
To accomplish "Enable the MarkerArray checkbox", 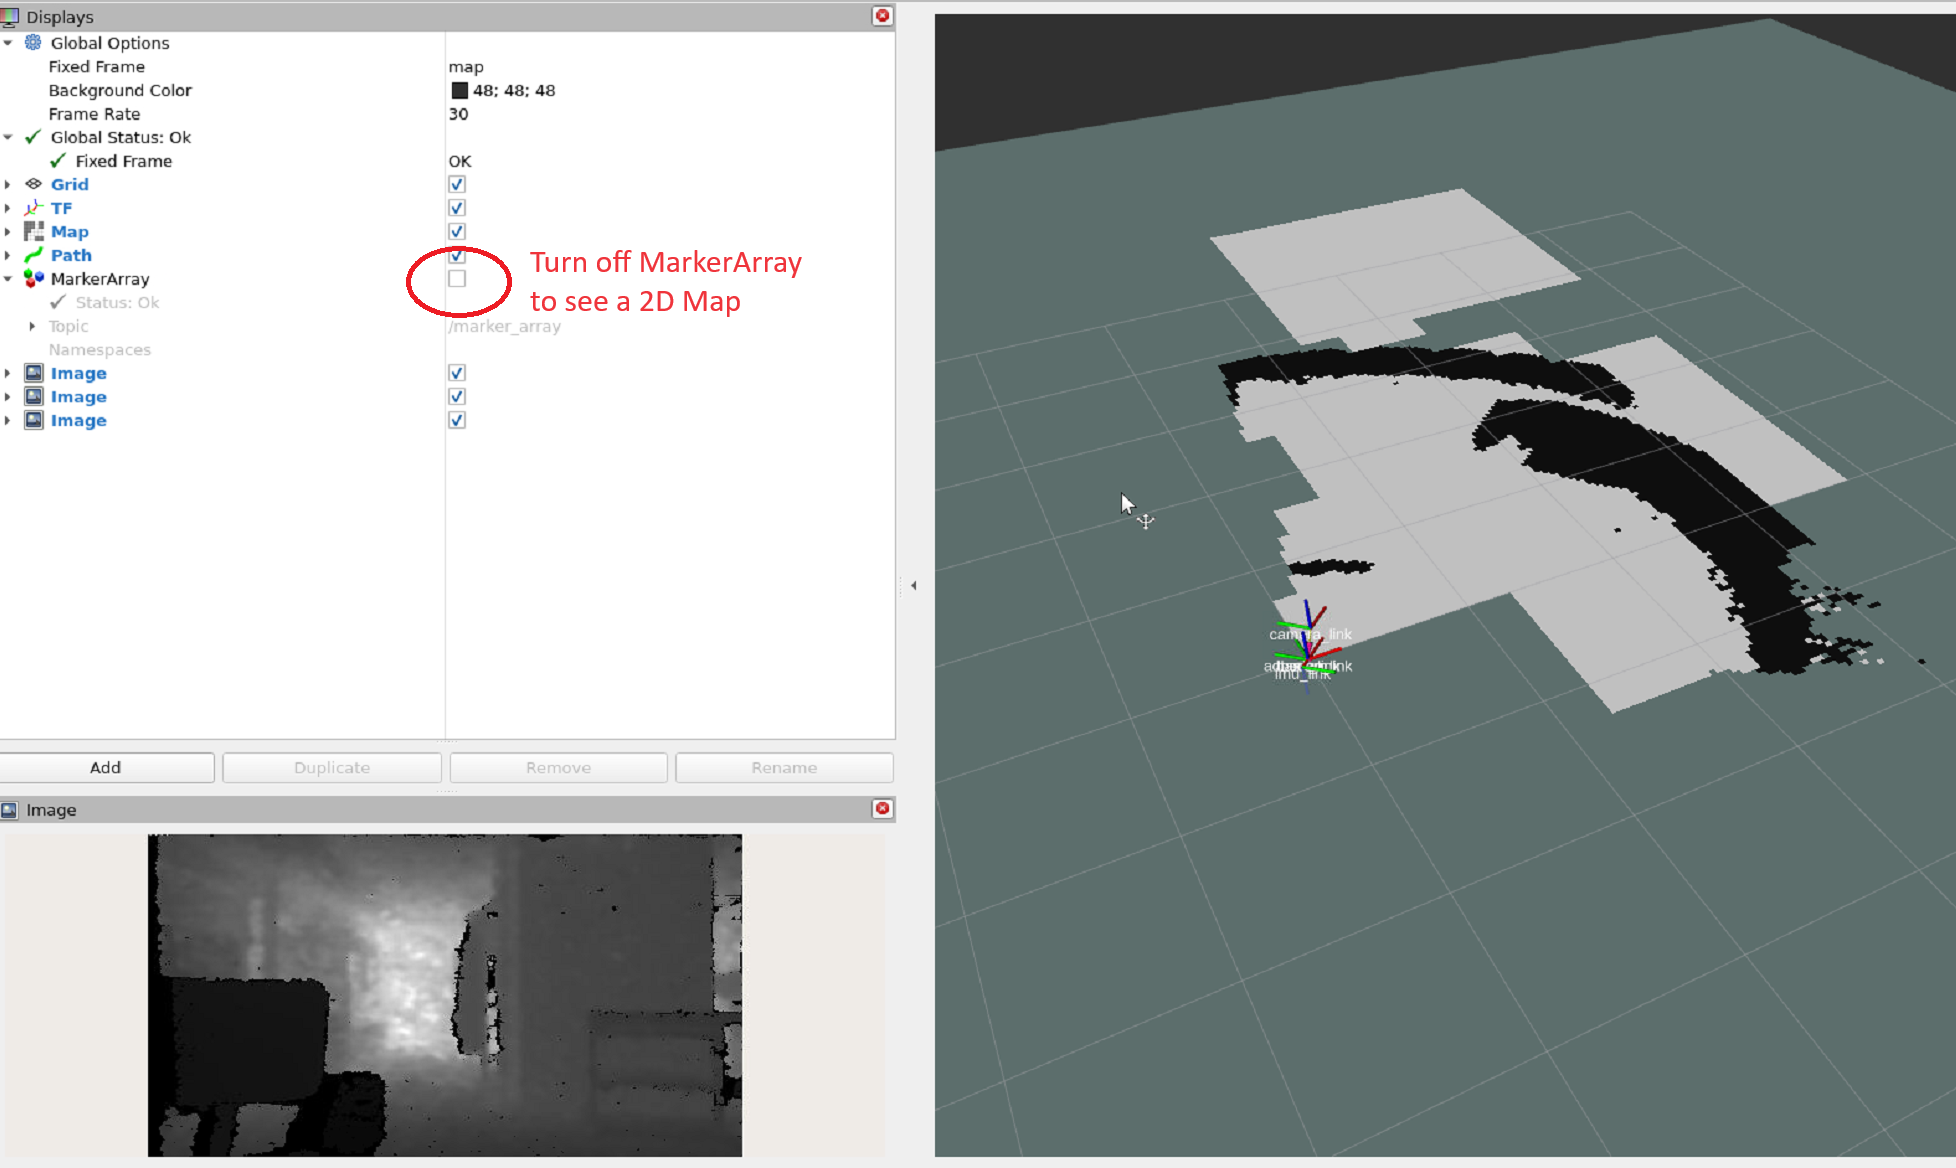I will pos(457,279).
